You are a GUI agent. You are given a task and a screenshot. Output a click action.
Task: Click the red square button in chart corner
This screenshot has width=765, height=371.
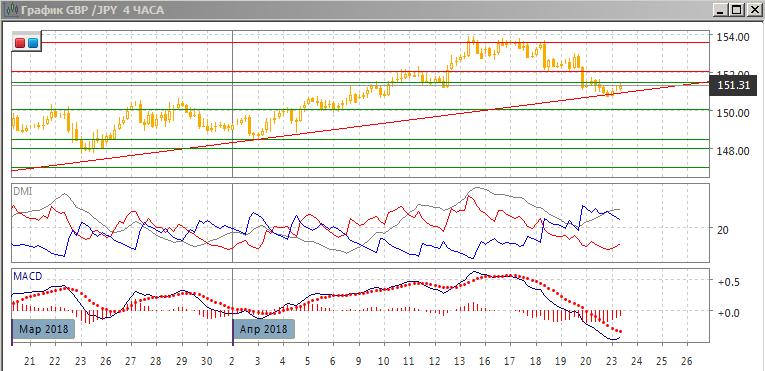click(x=20, y=43)
